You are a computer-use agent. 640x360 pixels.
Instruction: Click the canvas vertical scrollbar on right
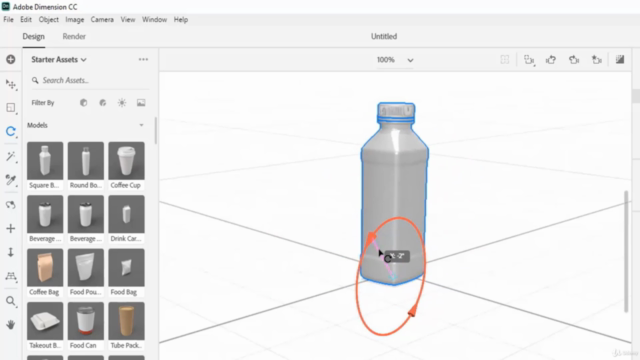[626, 251]
